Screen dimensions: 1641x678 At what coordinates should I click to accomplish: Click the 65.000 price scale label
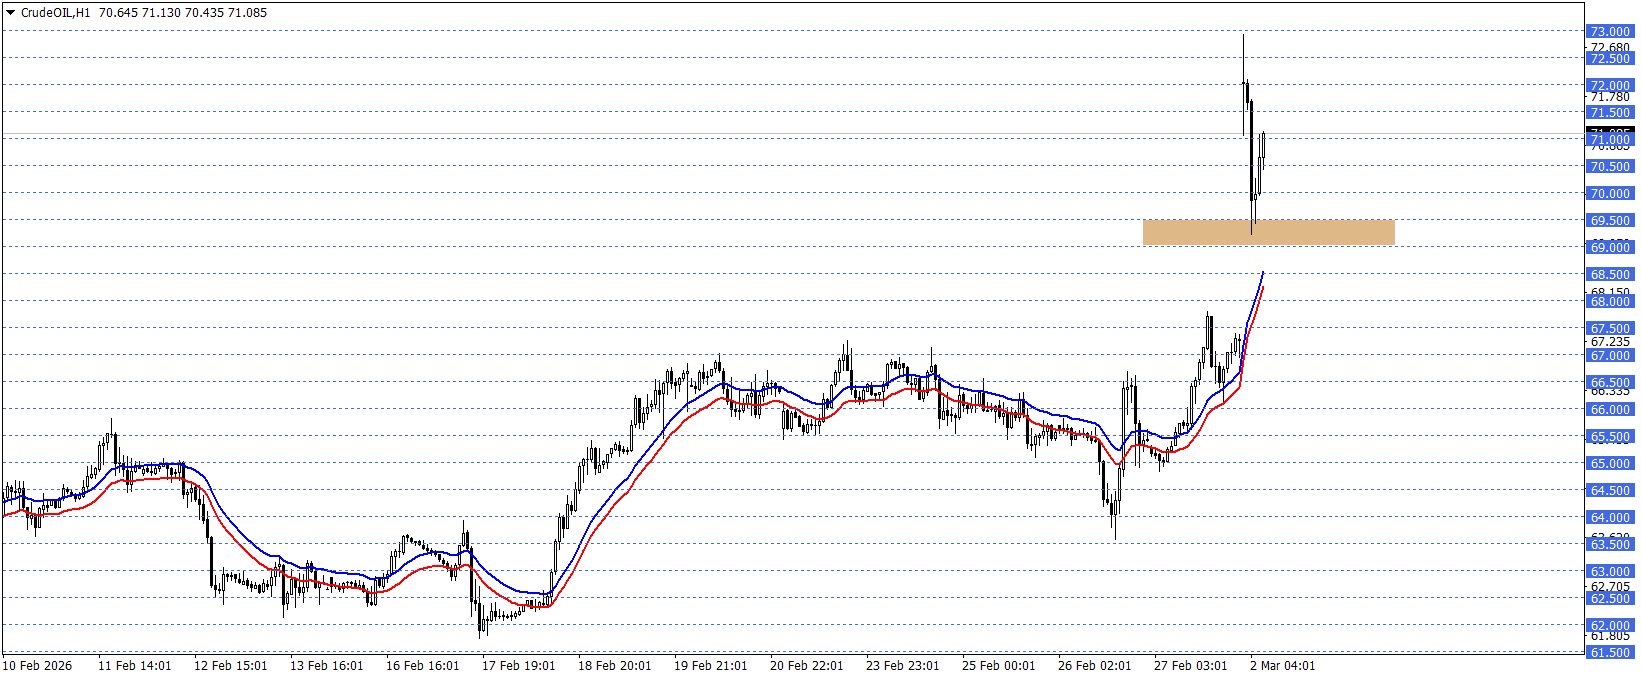pos(1610,464)
